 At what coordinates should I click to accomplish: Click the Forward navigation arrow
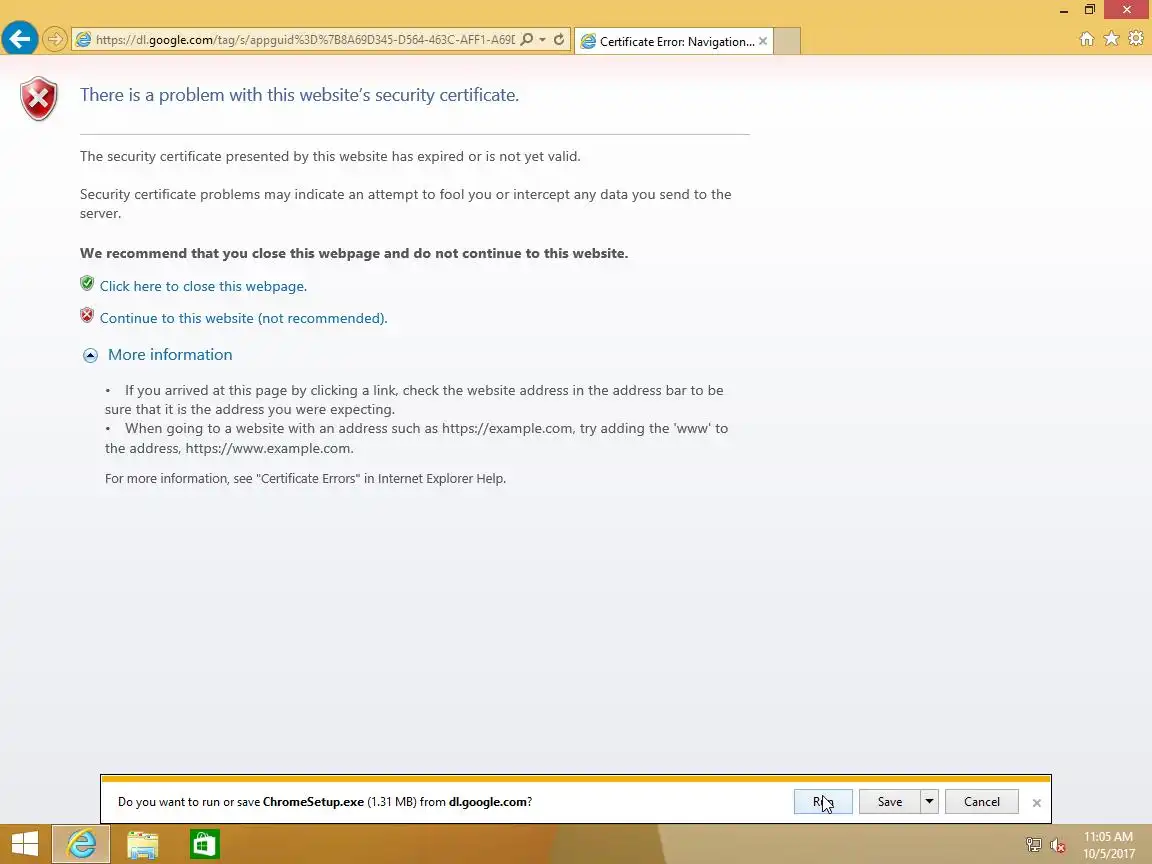tap(54, 39)
